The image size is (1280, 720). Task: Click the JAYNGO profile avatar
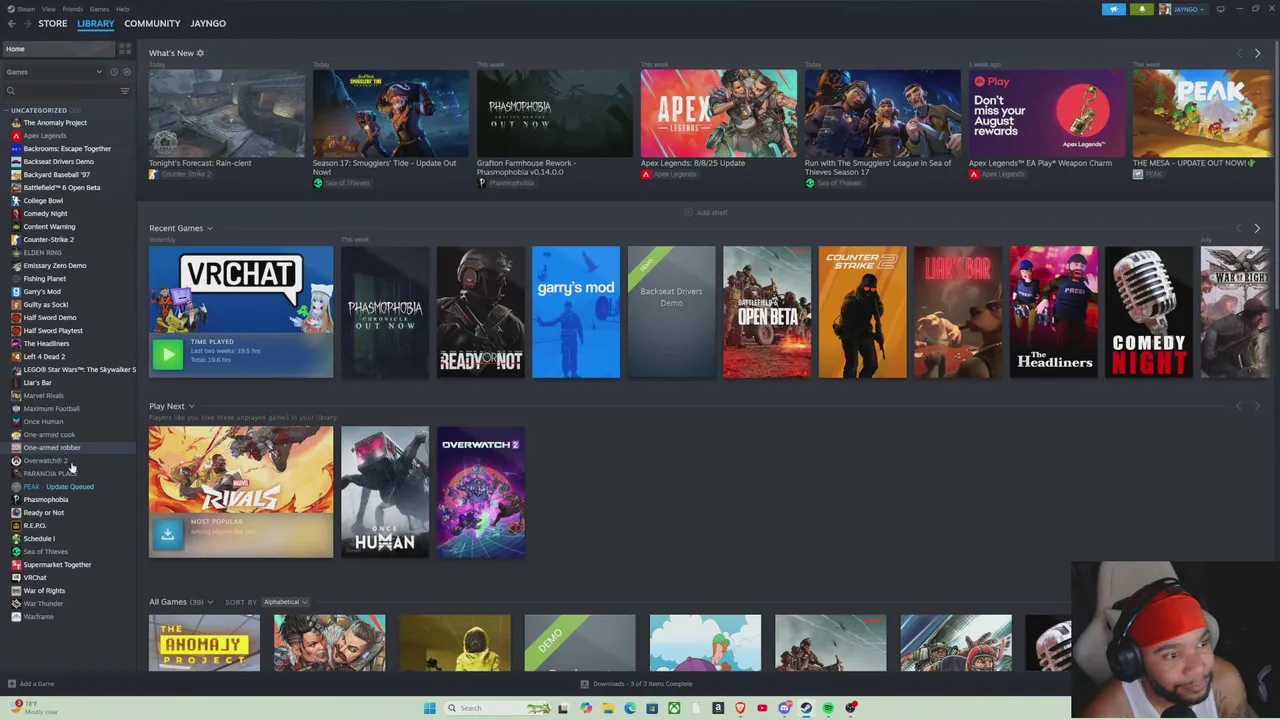(x=1164, y=9)
